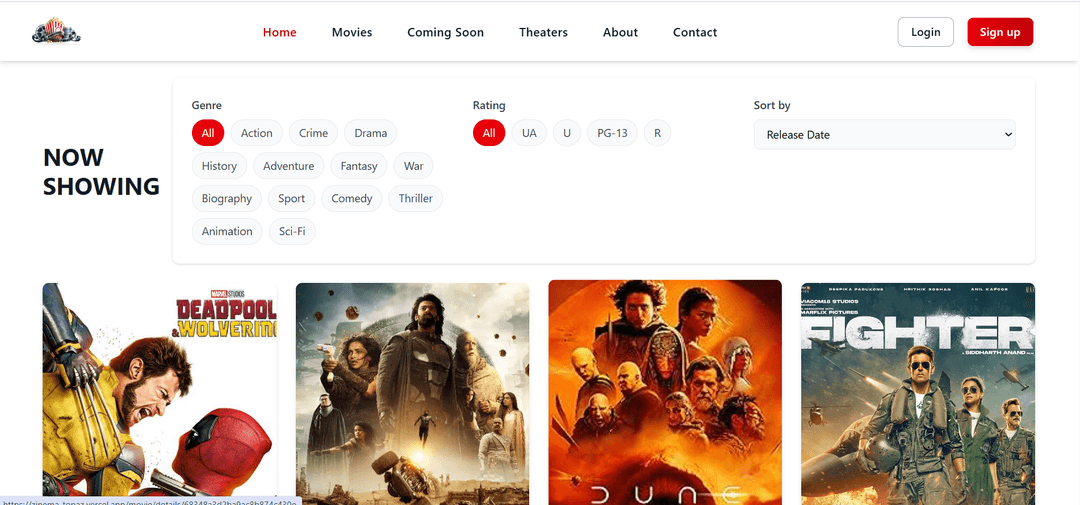The height and width of the screenshot is (505, 1080).
Task: Filter by UA rating
Action: point(529,133)
